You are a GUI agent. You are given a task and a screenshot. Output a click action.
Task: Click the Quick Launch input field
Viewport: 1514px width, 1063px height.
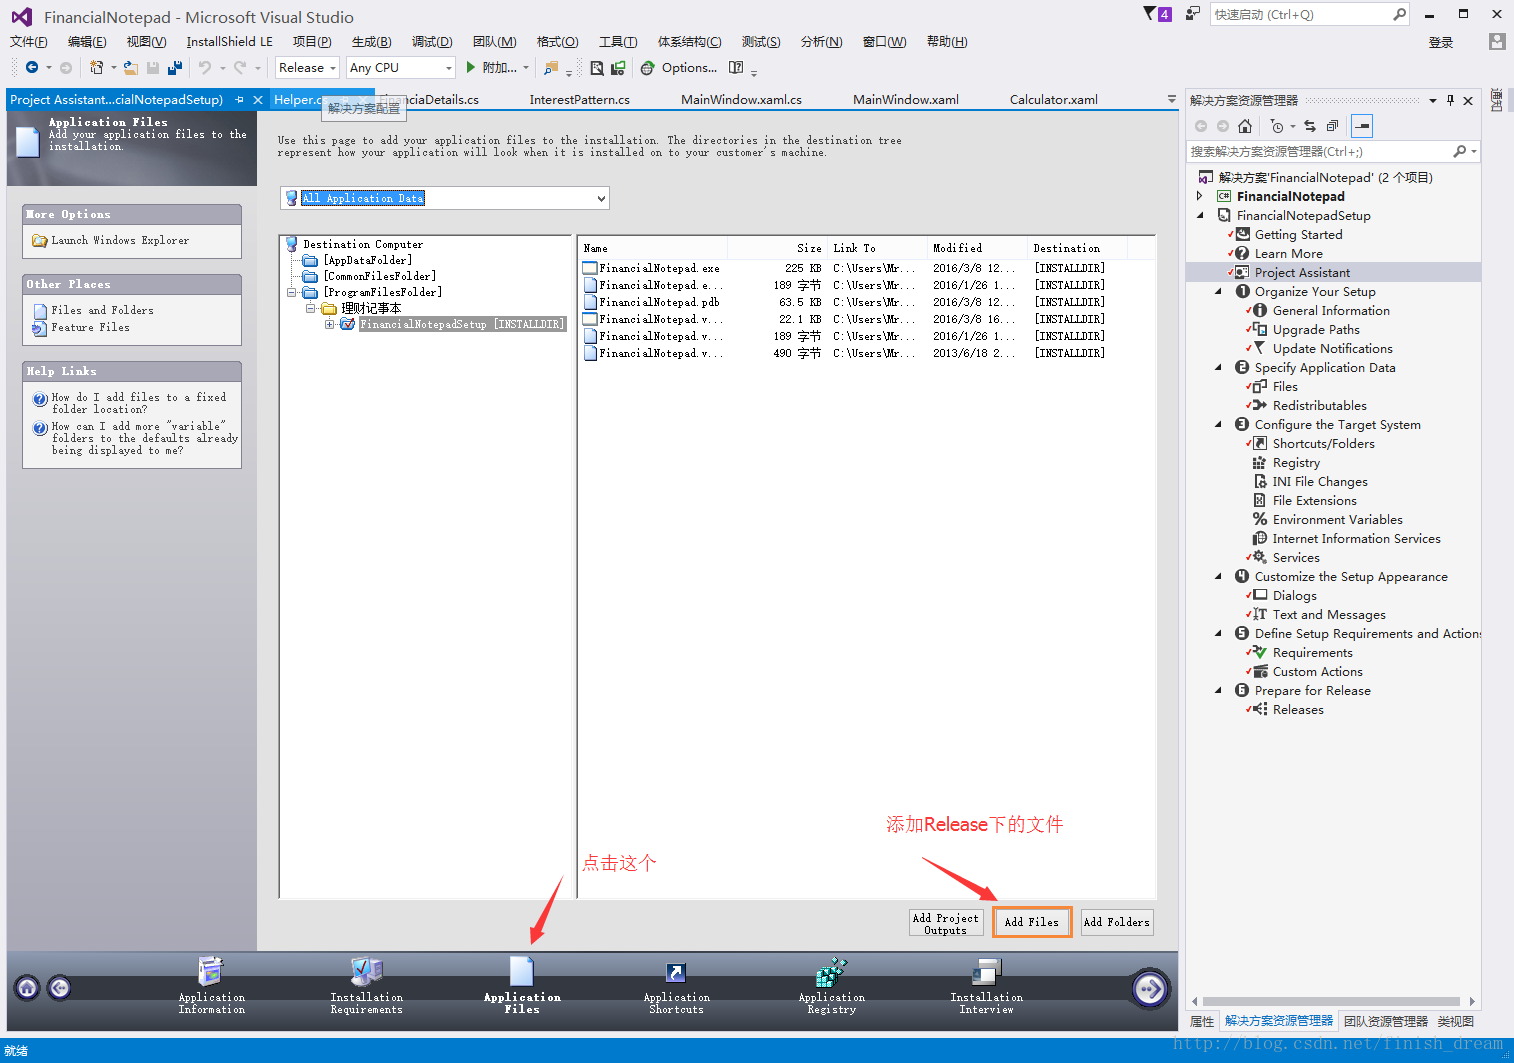tap(1300, 14)
